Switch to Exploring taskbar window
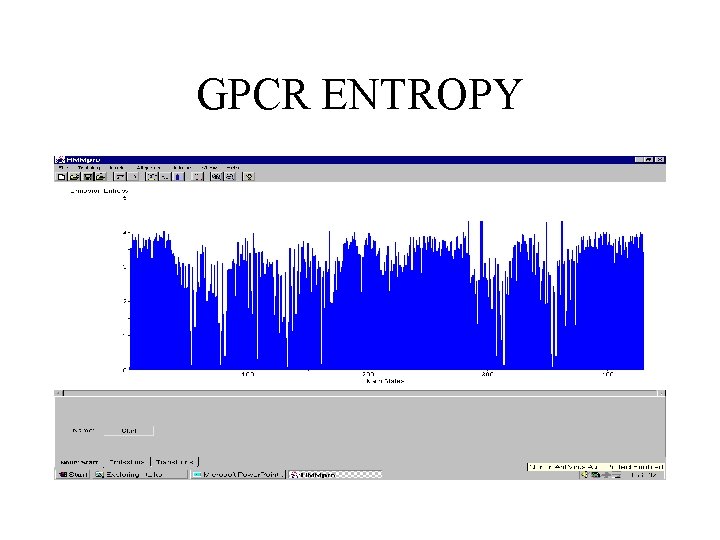This screenshot has width=720, height=540. (141, 474)
